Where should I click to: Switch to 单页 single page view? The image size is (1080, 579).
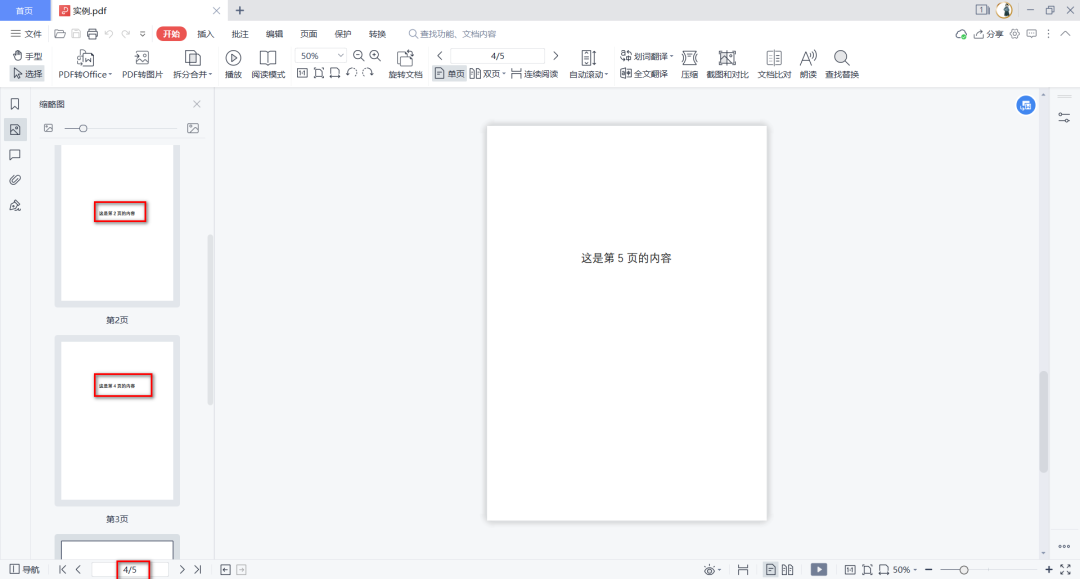[x=449, y=74]
